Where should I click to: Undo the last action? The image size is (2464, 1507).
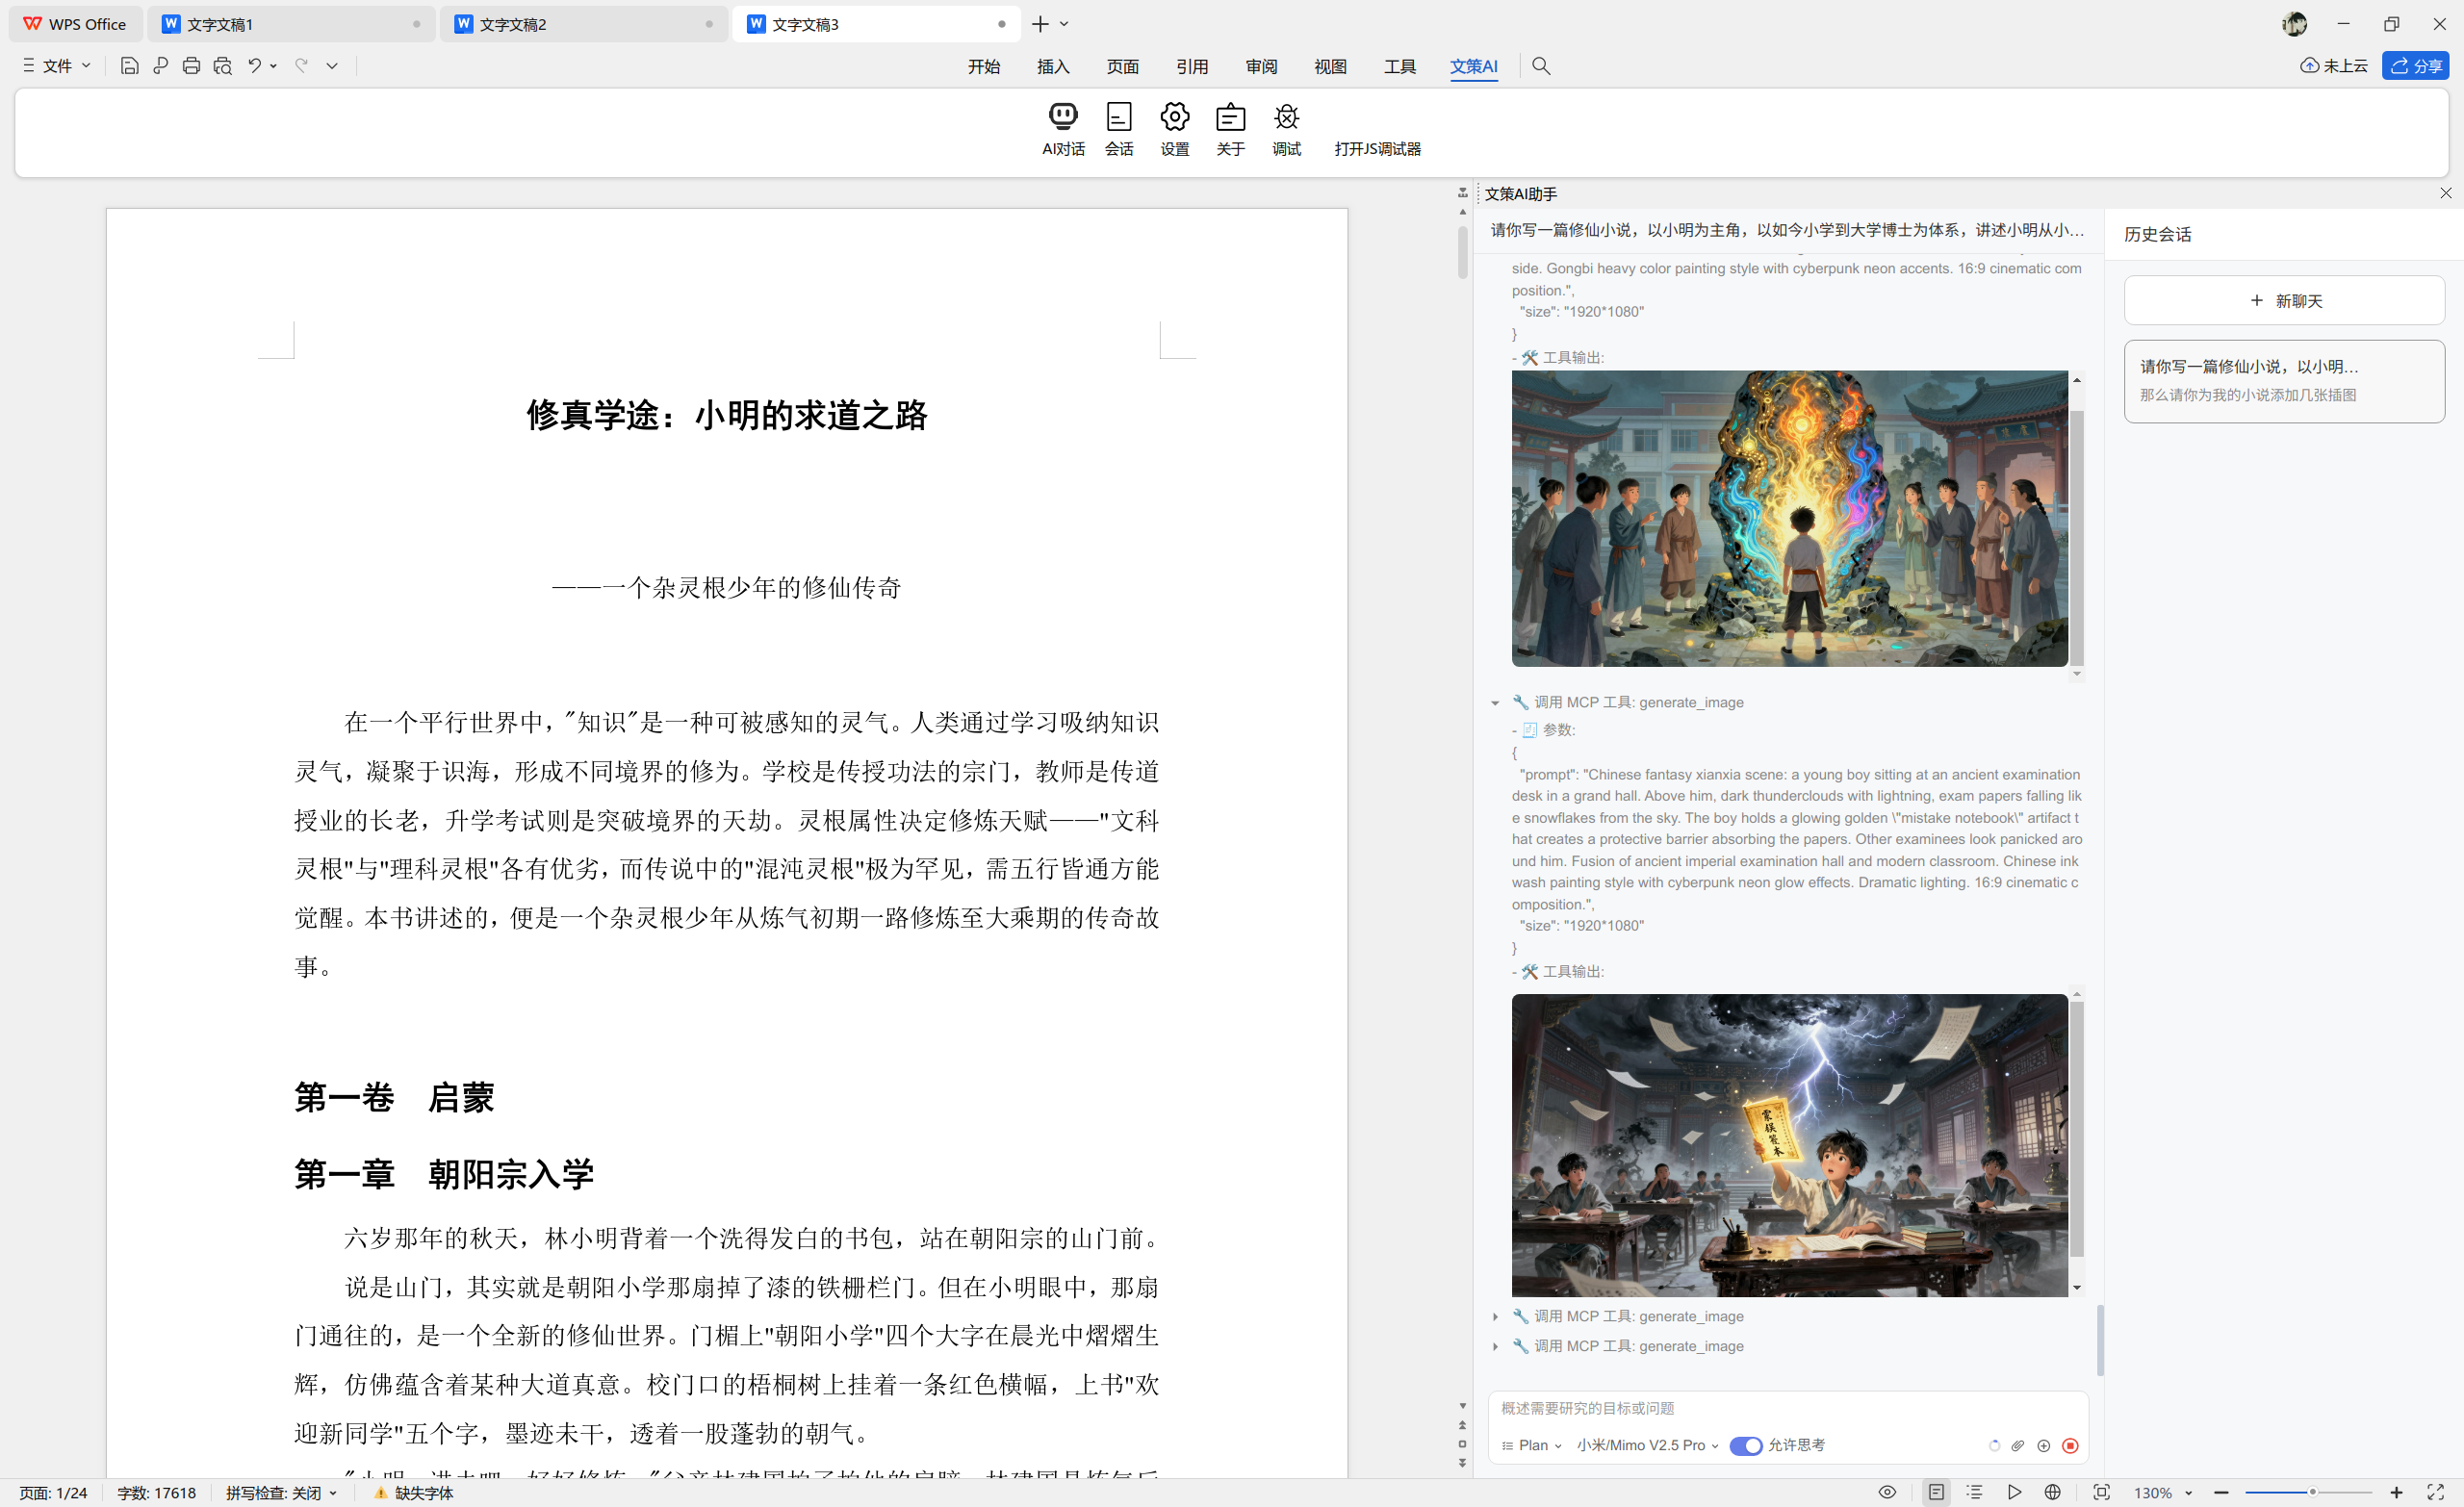click(254, 66)
